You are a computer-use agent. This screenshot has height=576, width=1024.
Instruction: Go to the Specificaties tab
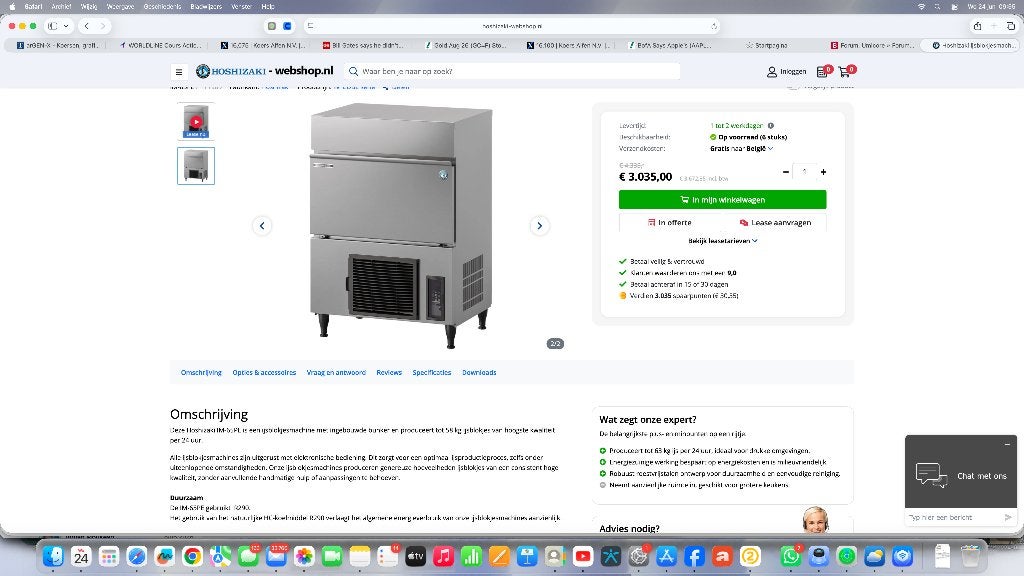coord(432,373)
